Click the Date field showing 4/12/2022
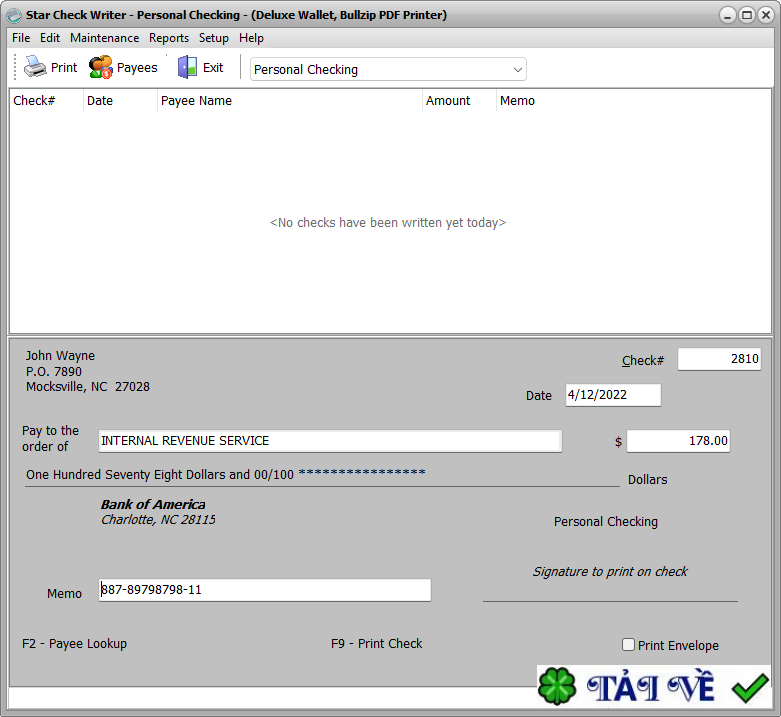The height and width of the screenshot is (717, 781). (x=612, y=395)
